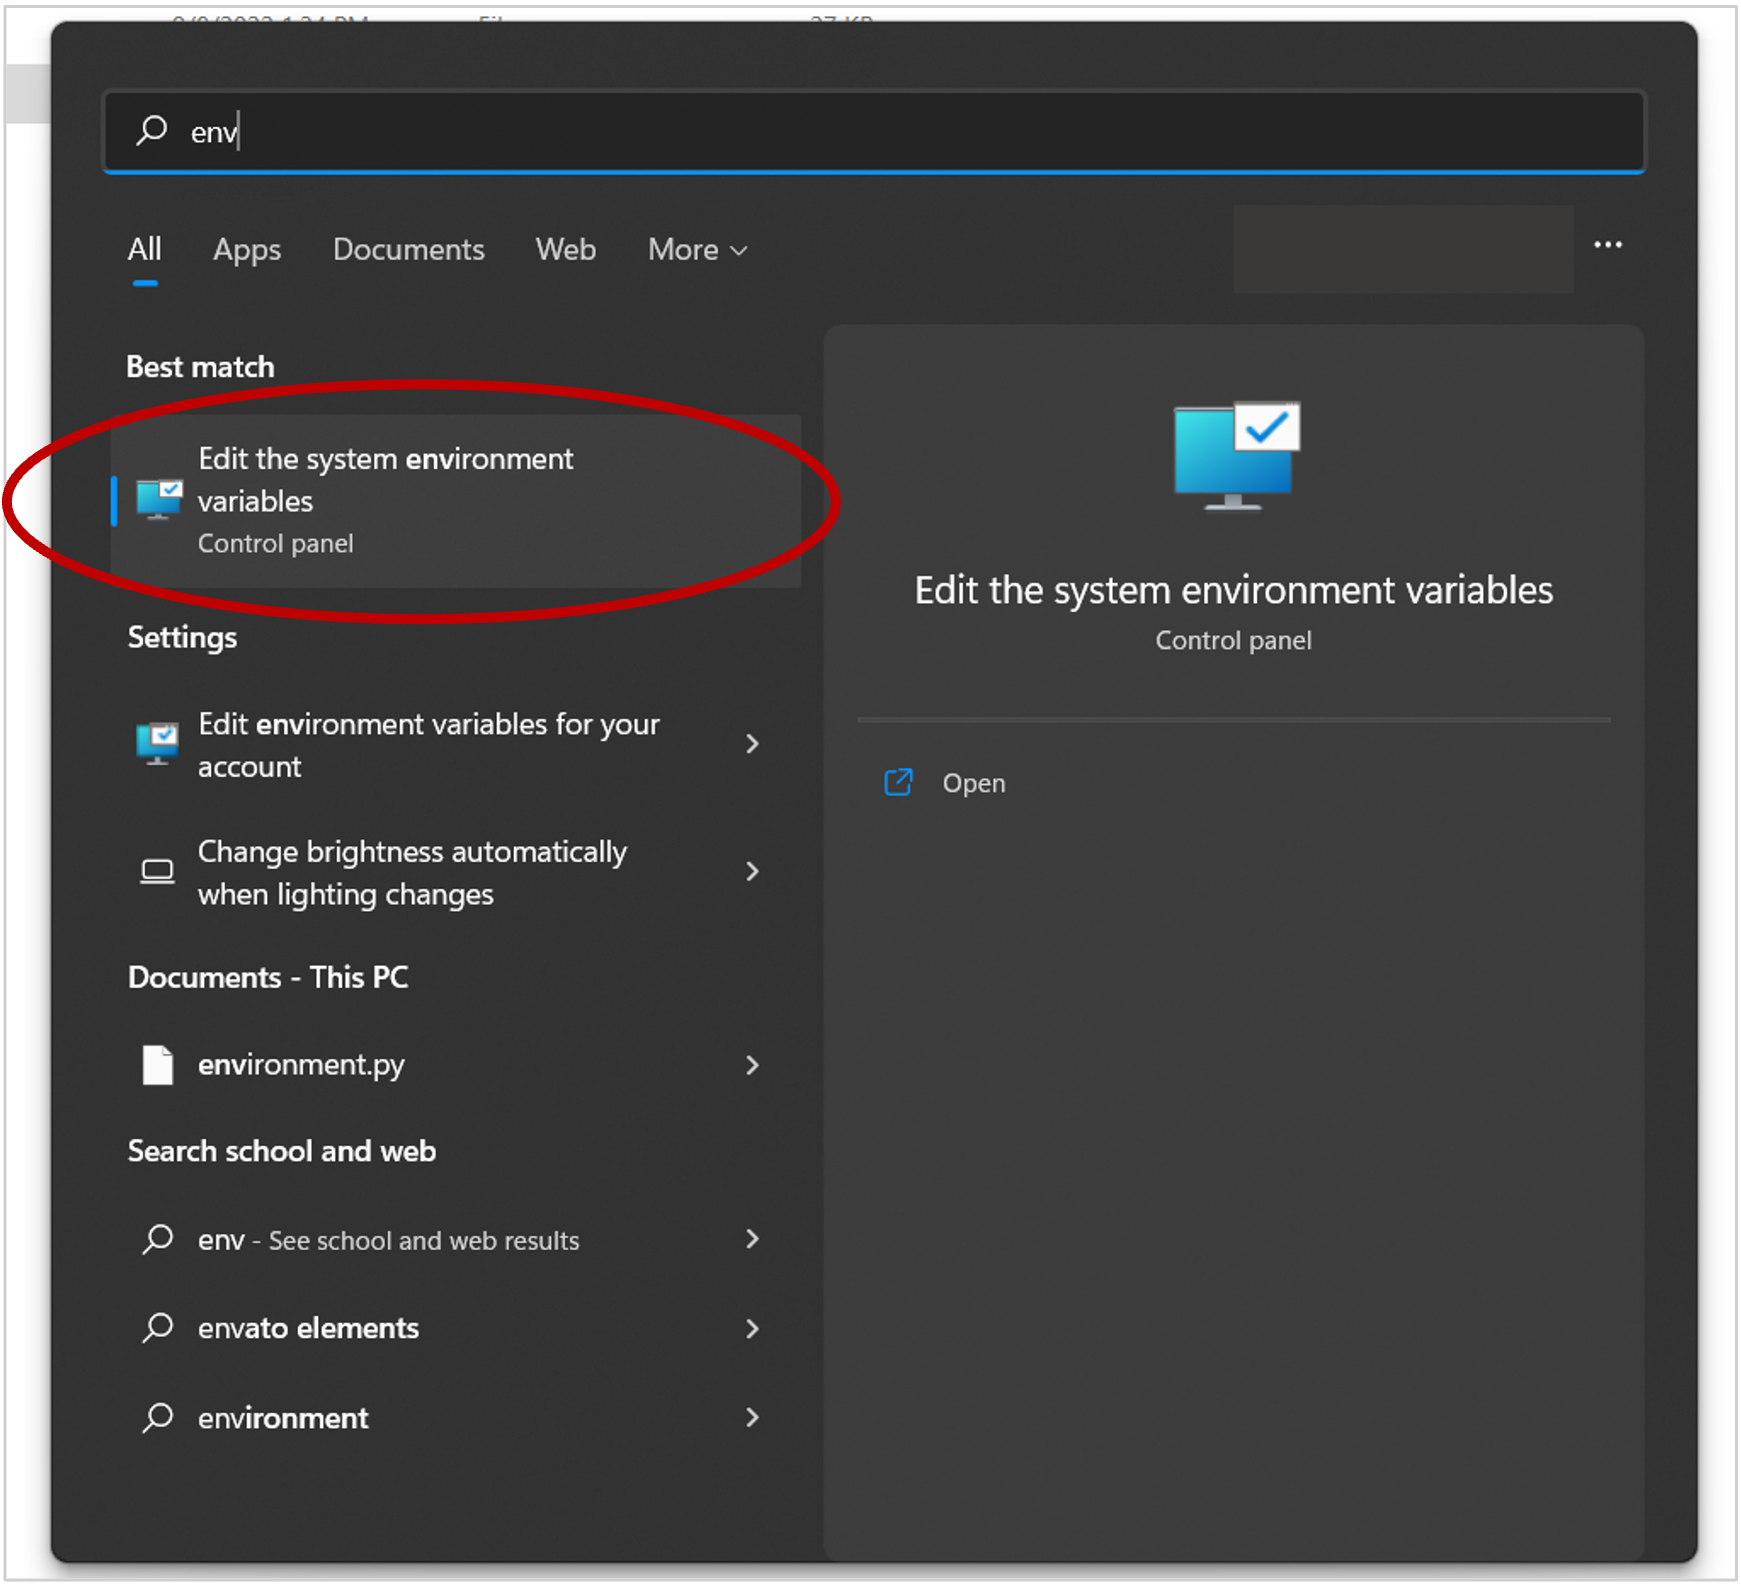Click the search magnifier icon in search box
1741x1585 pixels.
152,130
